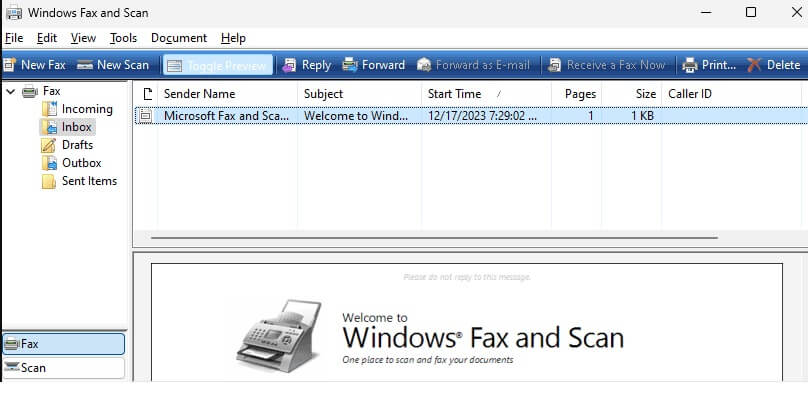The height and width of the screenshot is (396, 808).
Task: Sort by Start Time column header
Action: (x=486, y=94)
